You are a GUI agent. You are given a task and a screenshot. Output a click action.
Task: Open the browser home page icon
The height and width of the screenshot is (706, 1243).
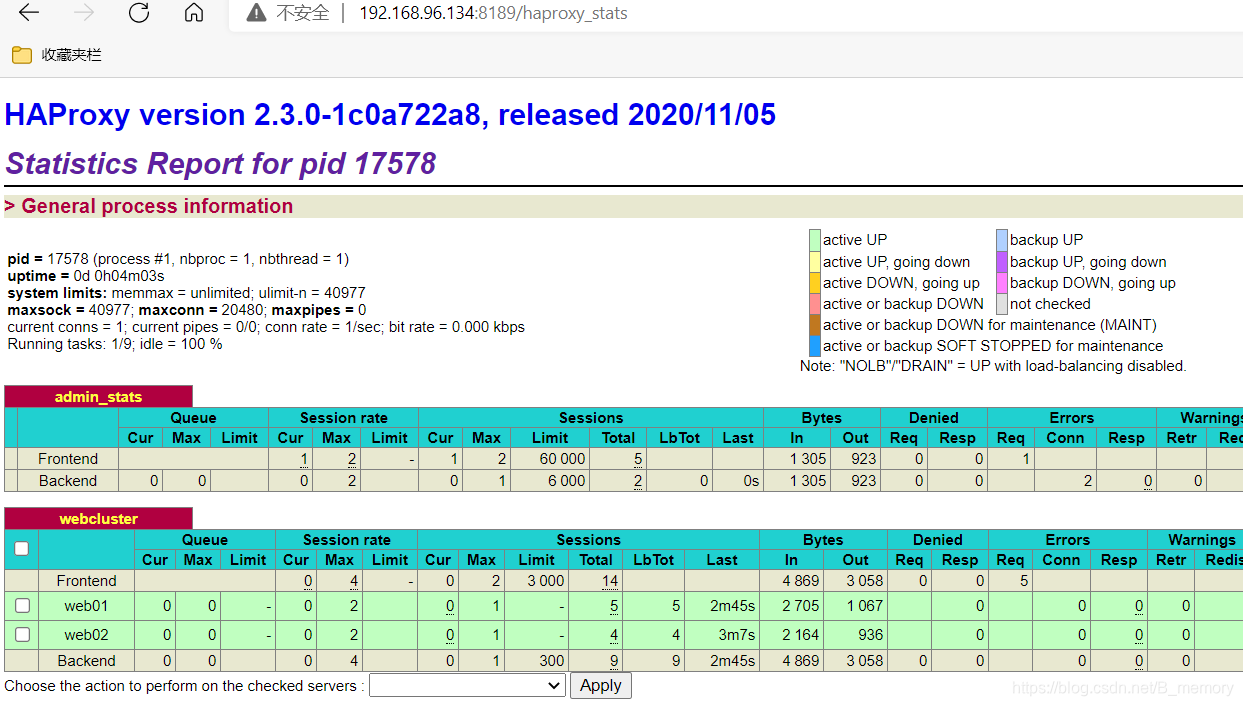(194, 13)
